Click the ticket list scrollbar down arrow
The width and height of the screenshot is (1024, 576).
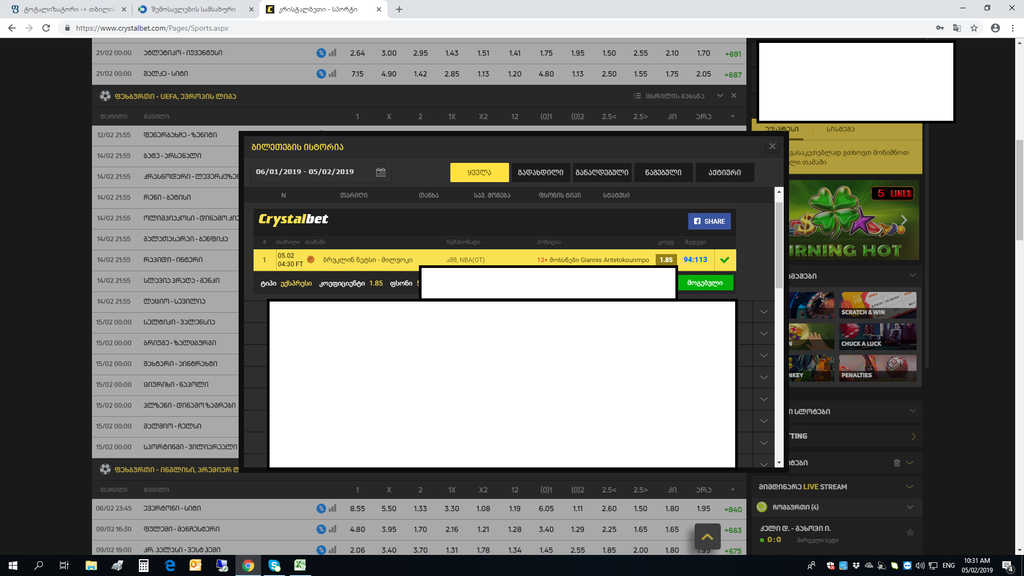pos(778,462)
